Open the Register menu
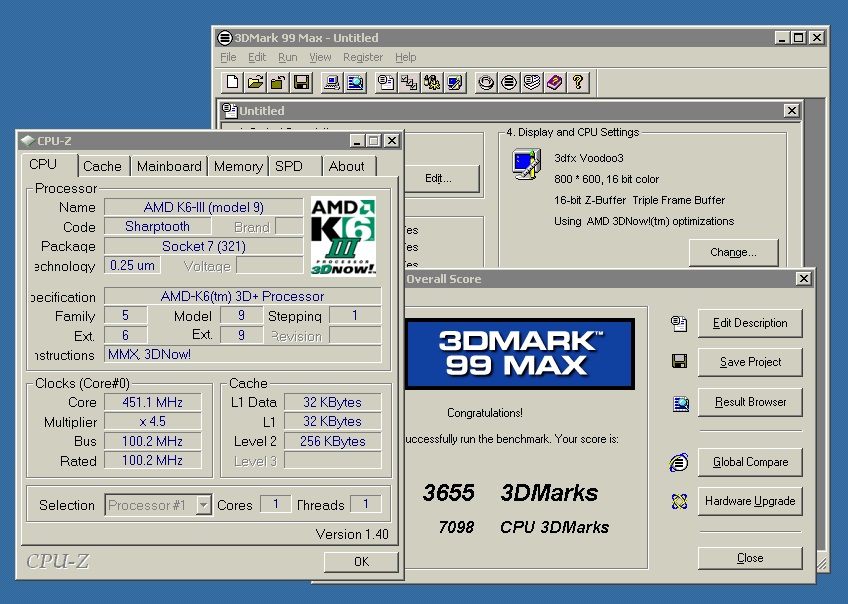 click(x=362, y=57)
